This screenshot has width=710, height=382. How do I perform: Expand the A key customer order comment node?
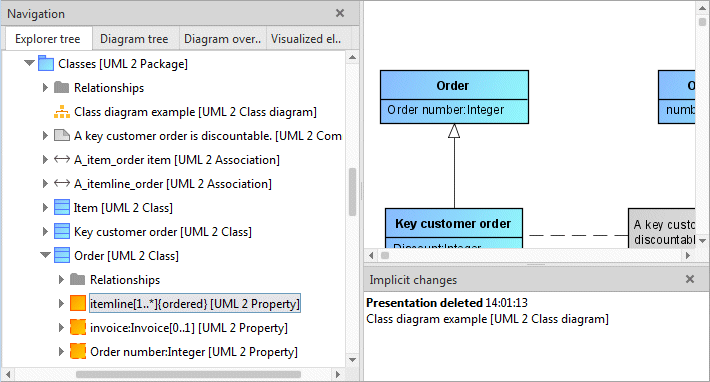click(x=45, y=135)
